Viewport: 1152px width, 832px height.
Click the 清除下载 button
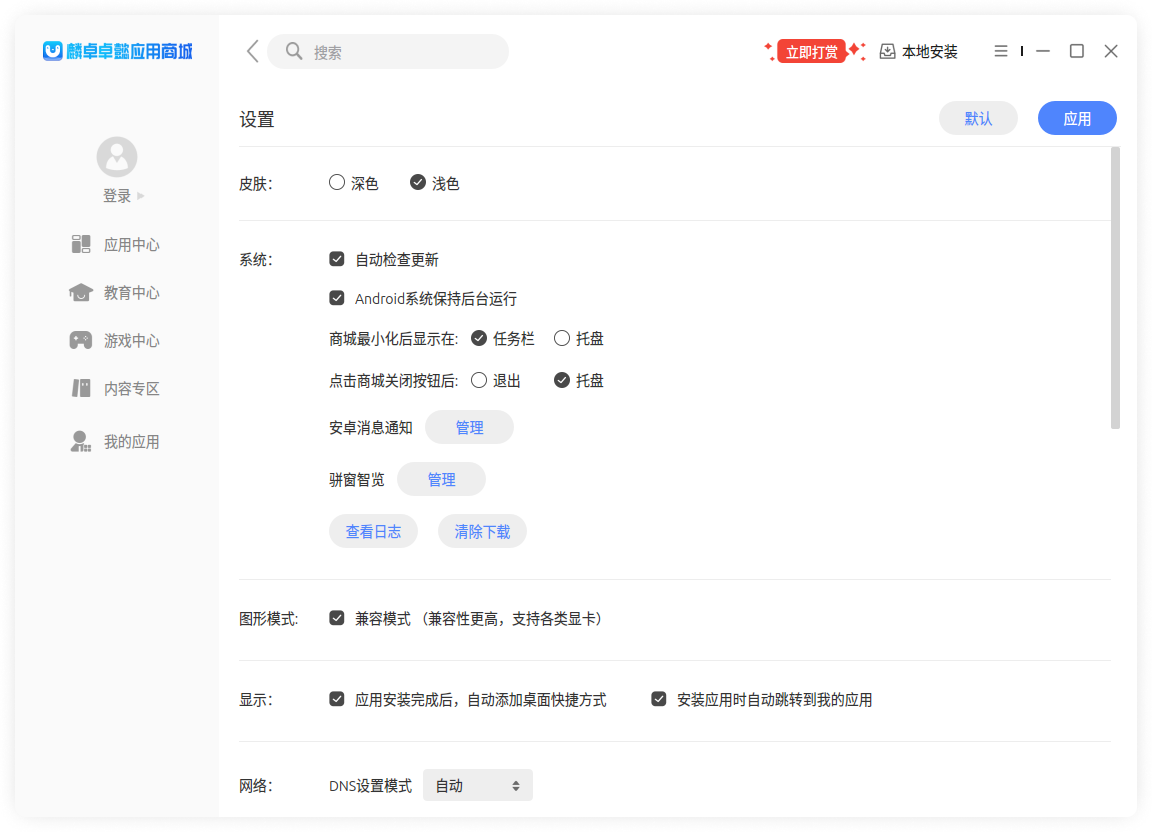pyautogui.click(x=482, y=532)
